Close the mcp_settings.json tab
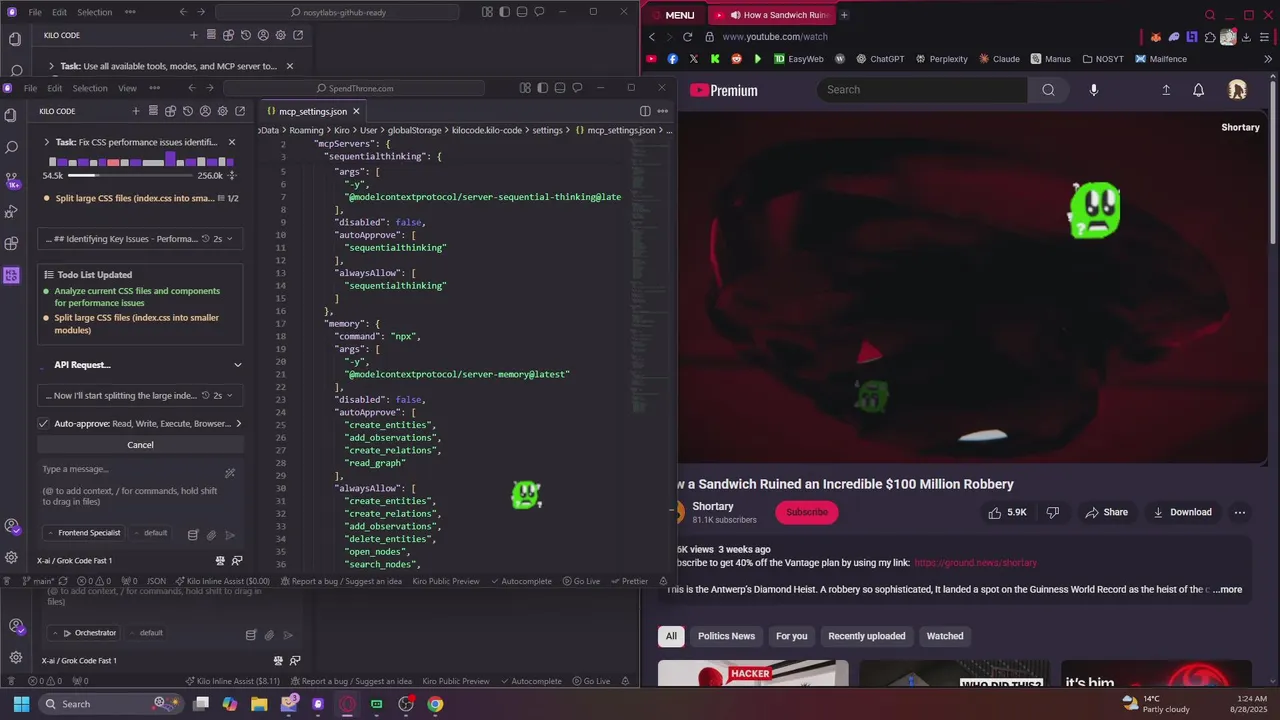 point(356,111)
